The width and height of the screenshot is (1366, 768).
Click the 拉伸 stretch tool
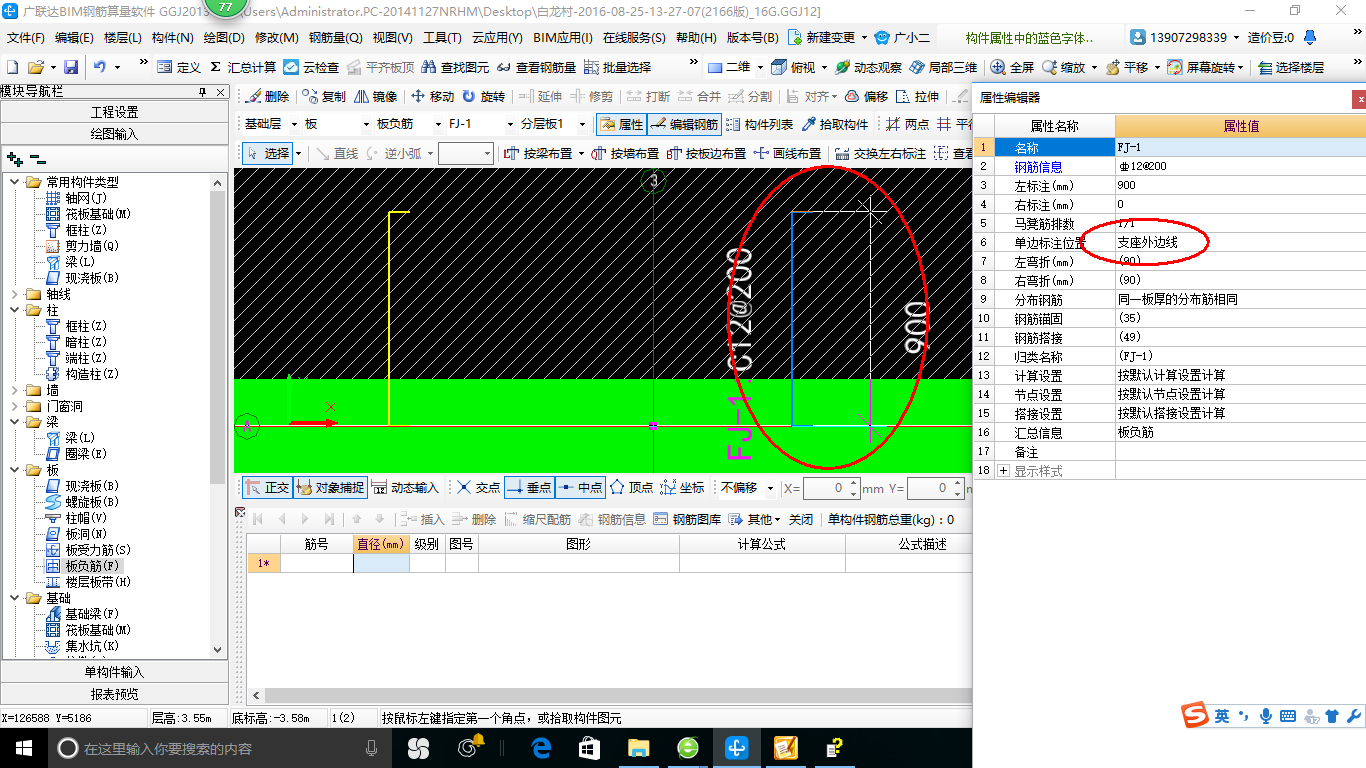tap(917, 96)
